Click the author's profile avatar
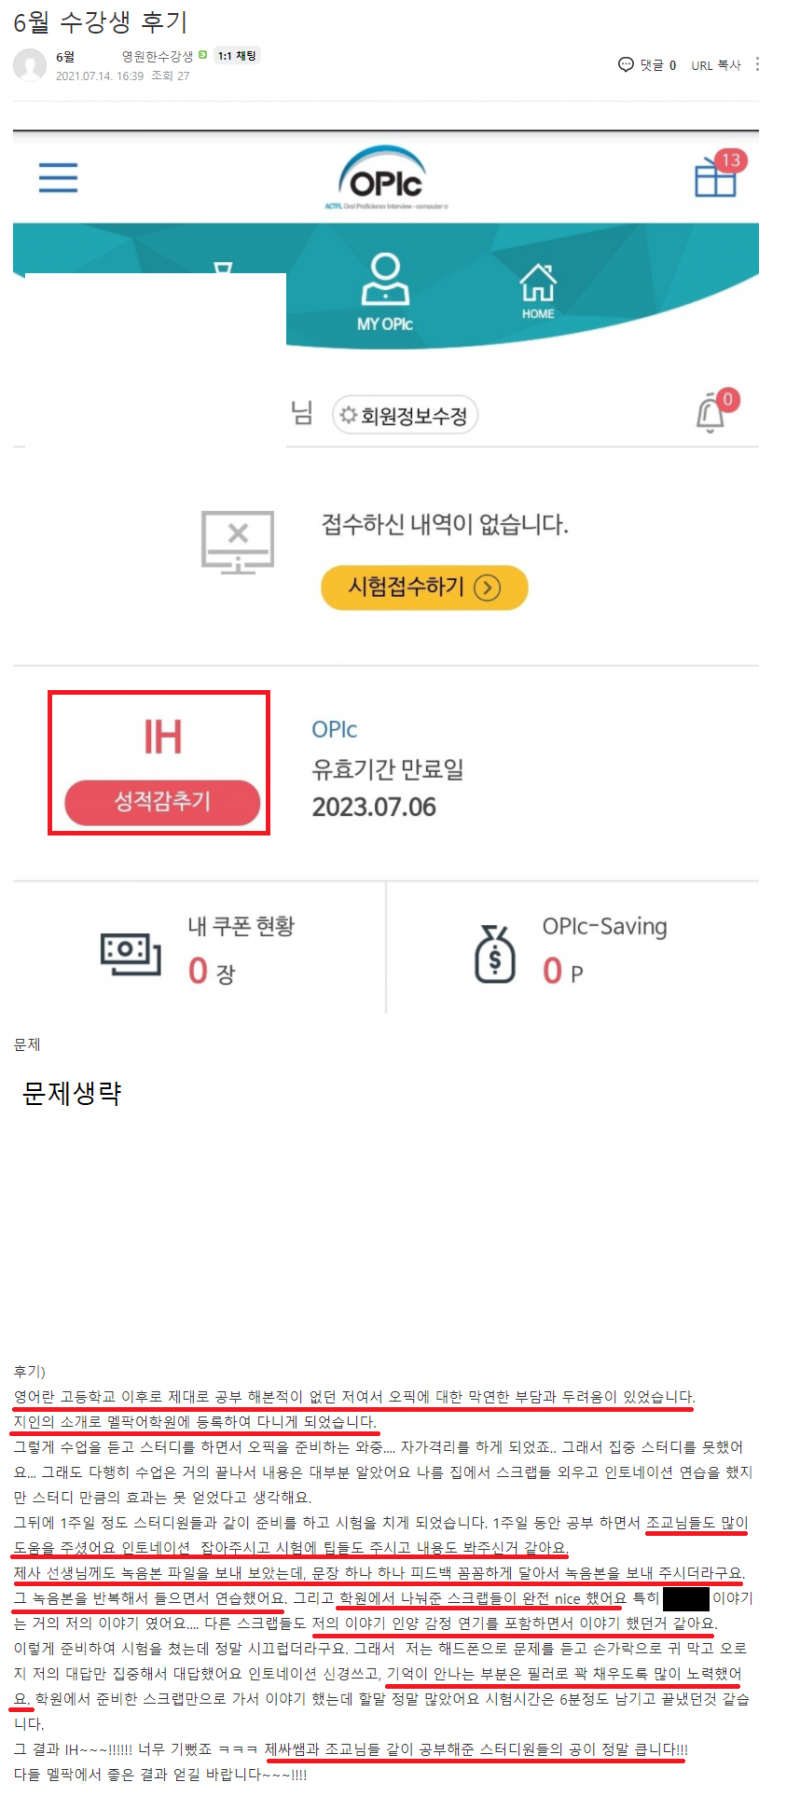Viewport: 800px width, 1810px height. click(x=30, y=65)
